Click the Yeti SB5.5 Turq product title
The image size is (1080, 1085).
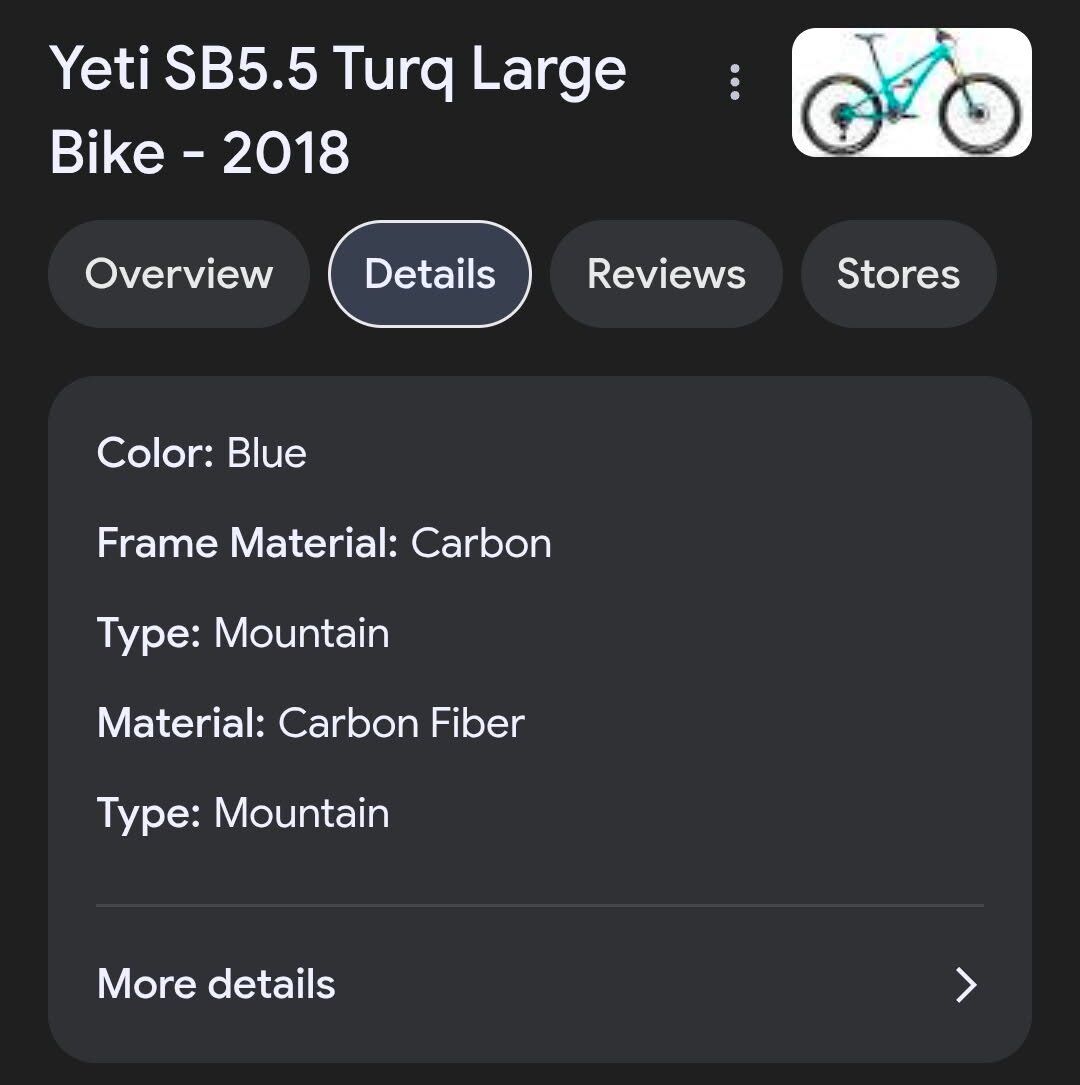pos(338,70)
